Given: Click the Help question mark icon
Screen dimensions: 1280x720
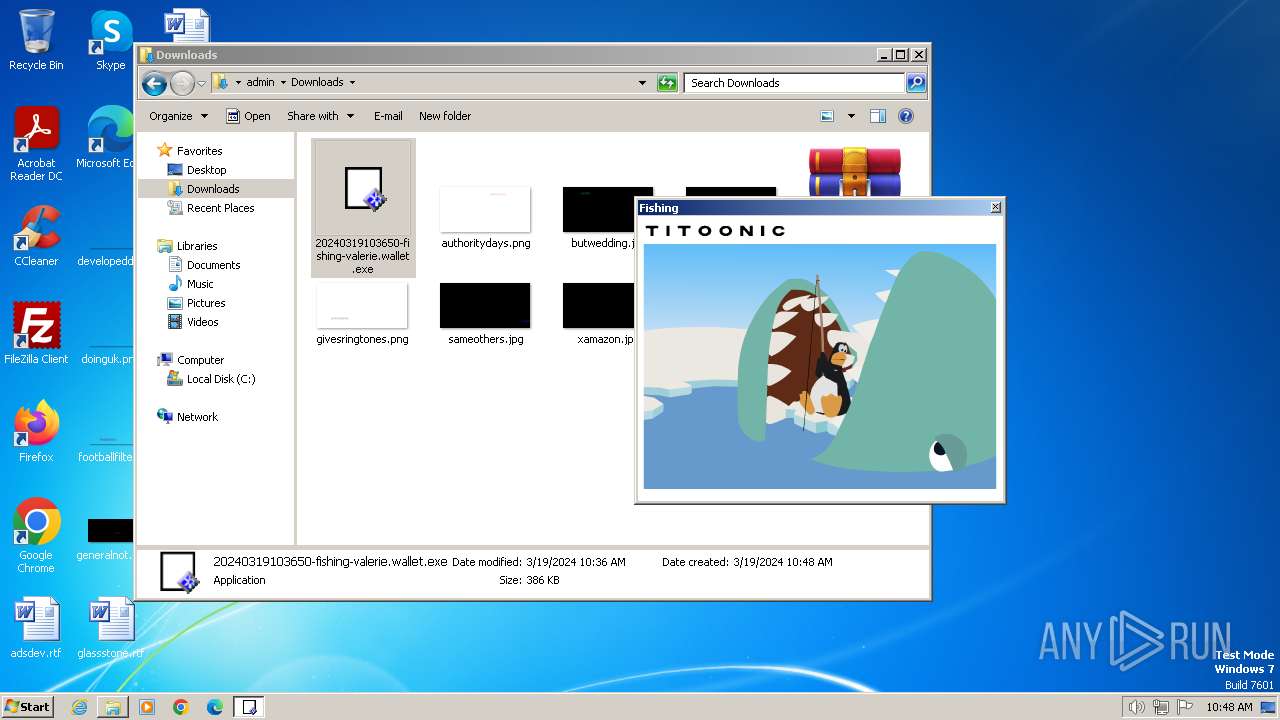Looking at the screenshot, I should tap(906, 116).
